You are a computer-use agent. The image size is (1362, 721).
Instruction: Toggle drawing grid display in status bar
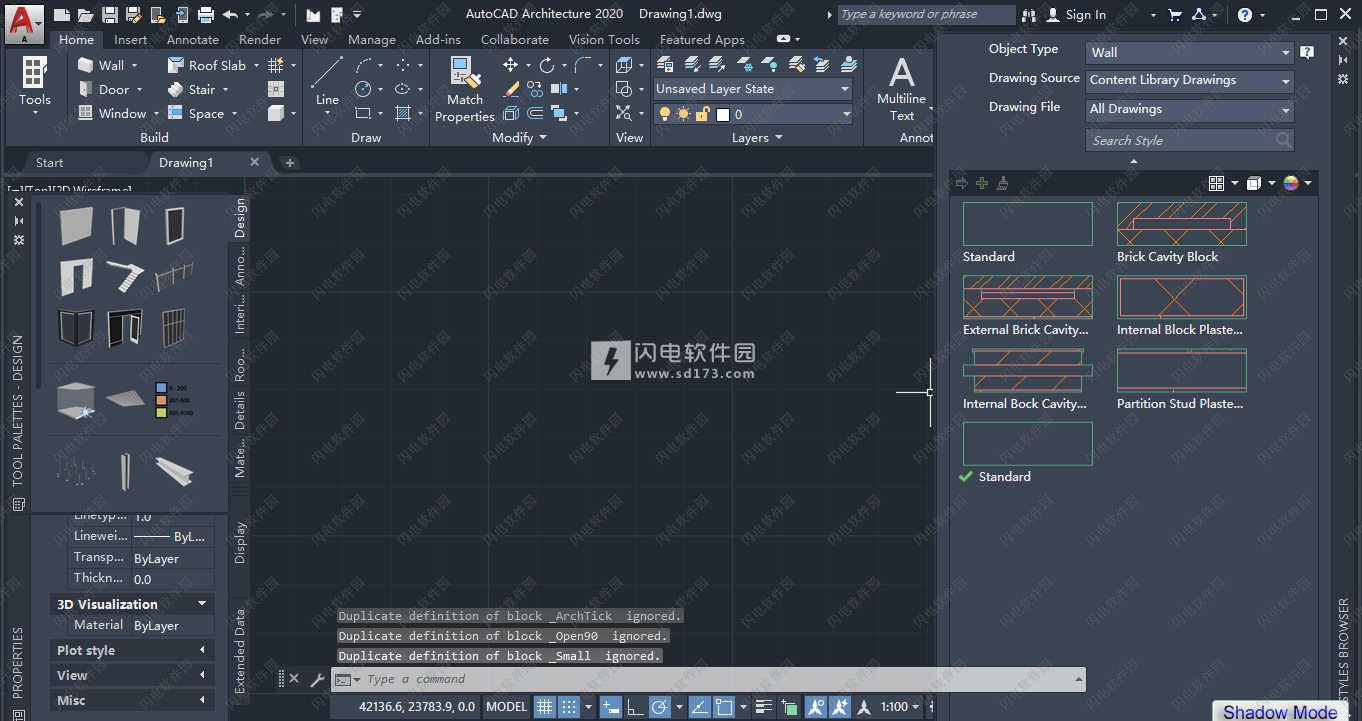point(545,707)
